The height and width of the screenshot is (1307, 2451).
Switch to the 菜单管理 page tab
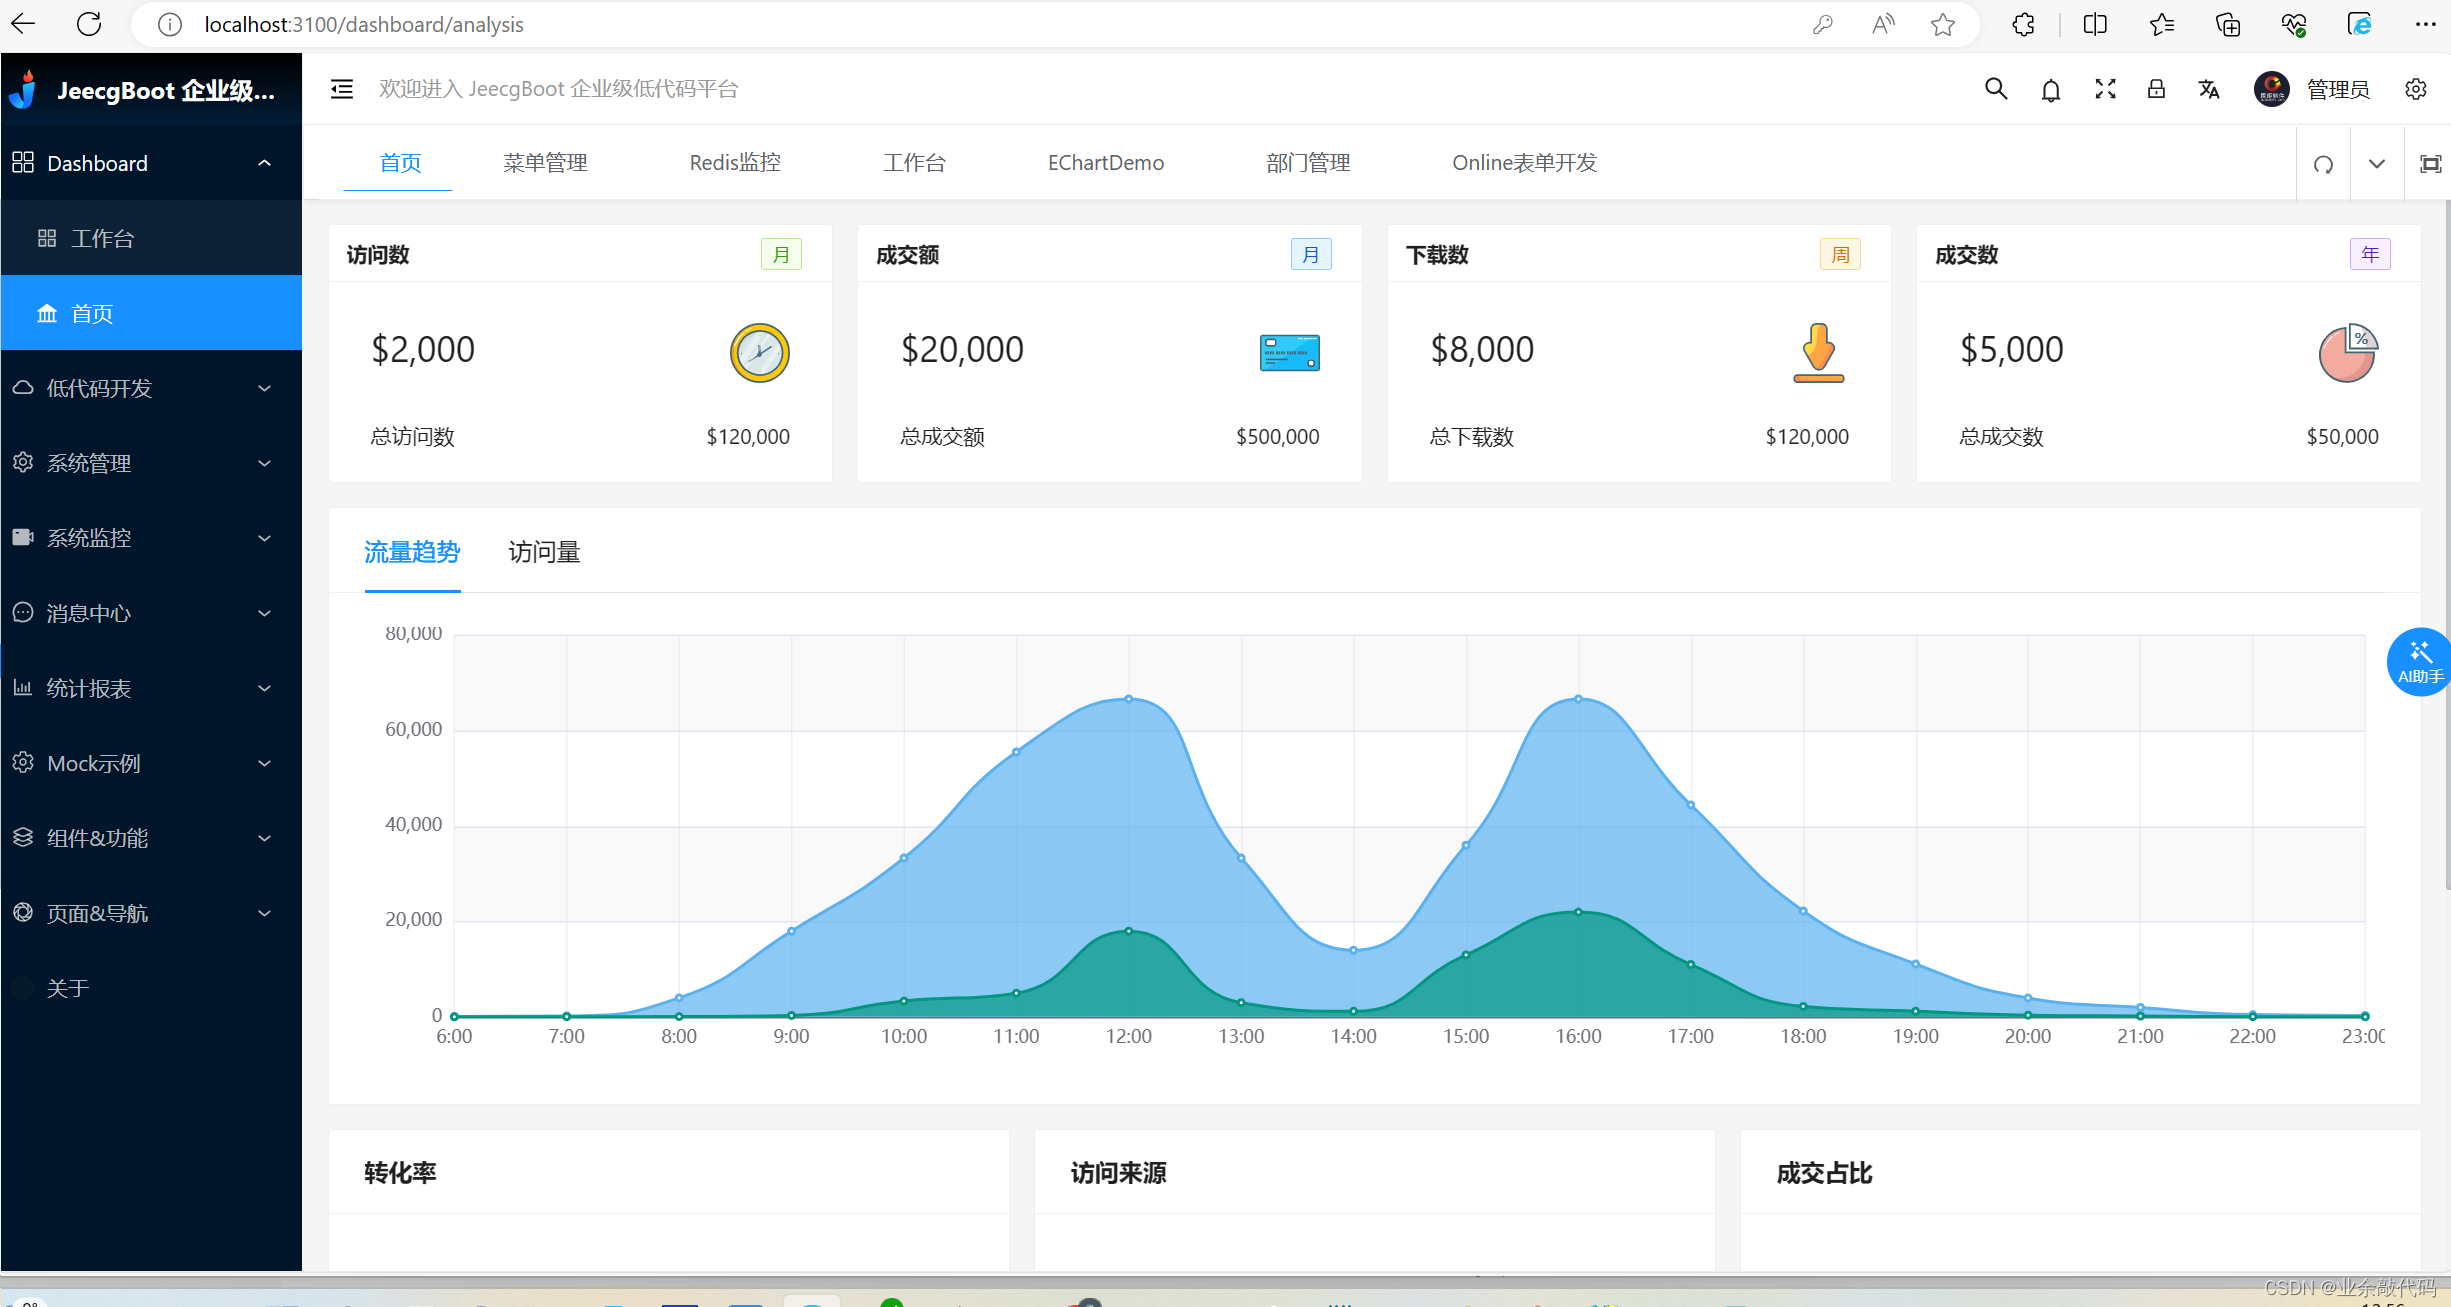click(x=546, y=163)
